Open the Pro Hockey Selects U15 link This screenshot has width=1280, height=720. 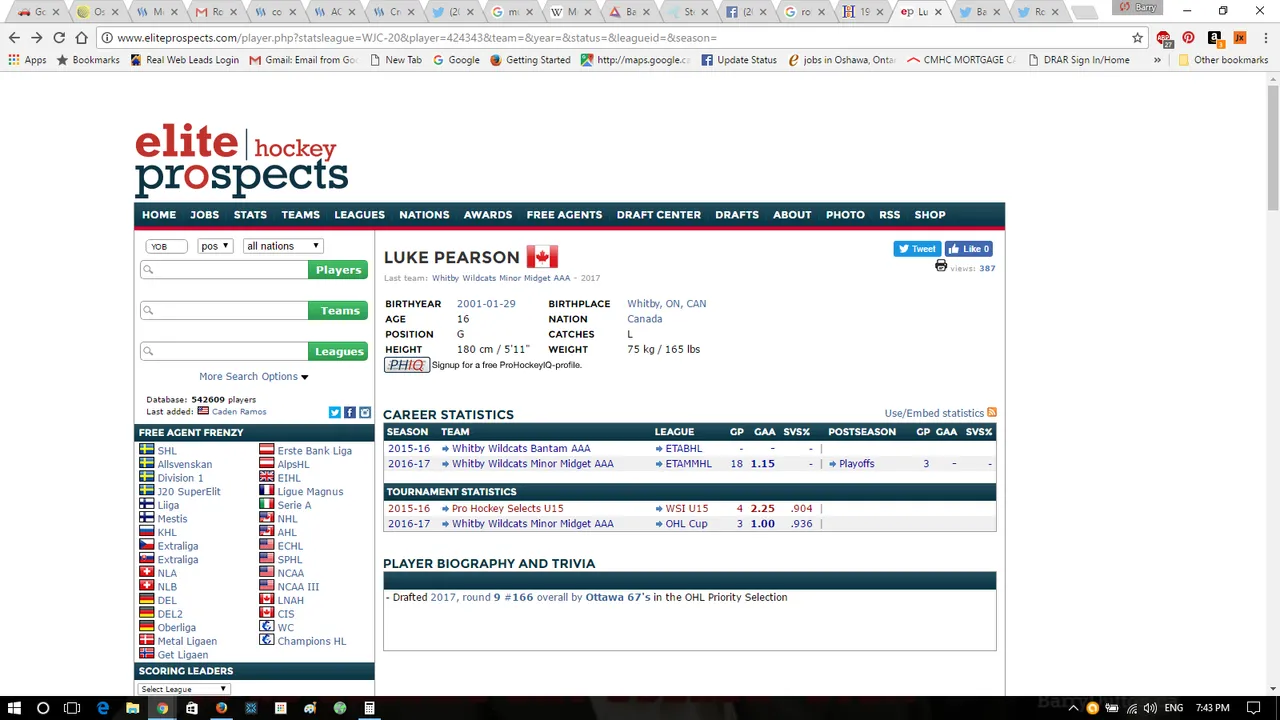508,509
